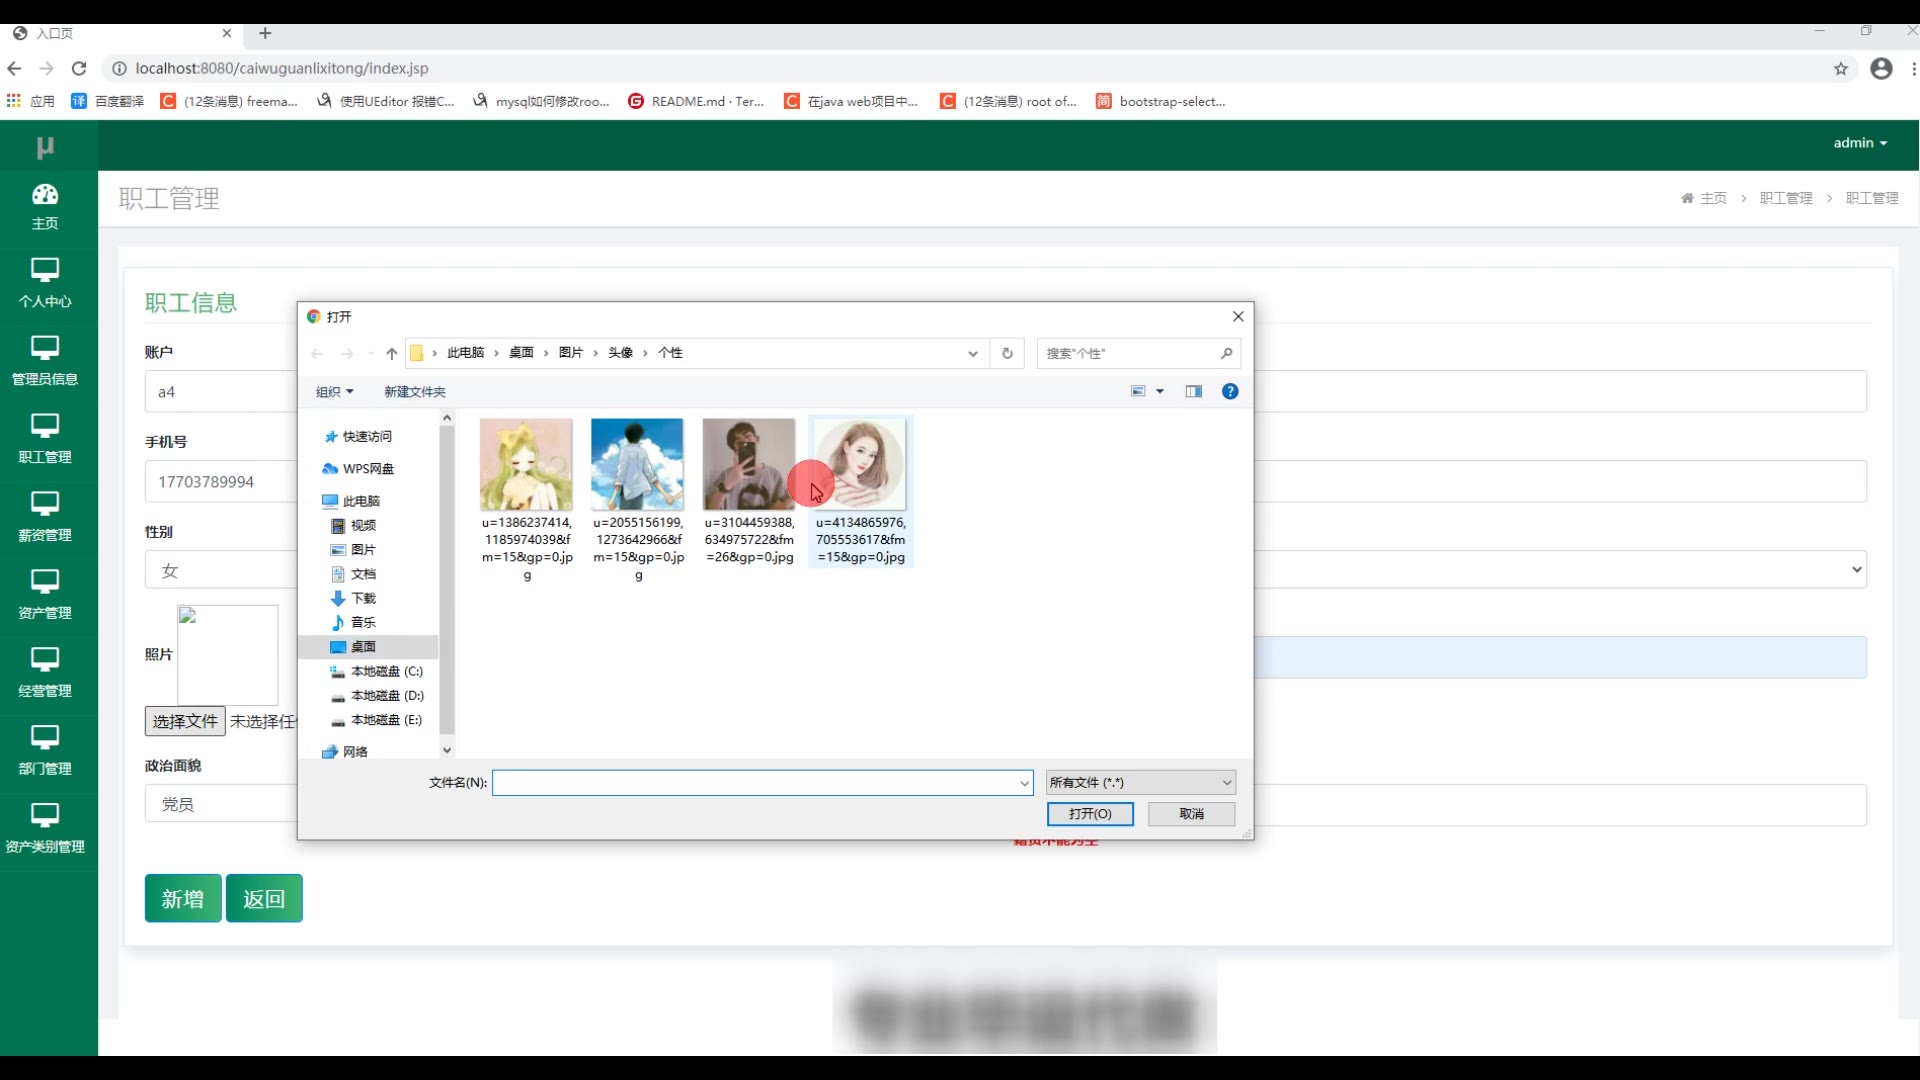Expand the path history dropdown
The height and width of the screenshot is (1080, 1920).
972,353
